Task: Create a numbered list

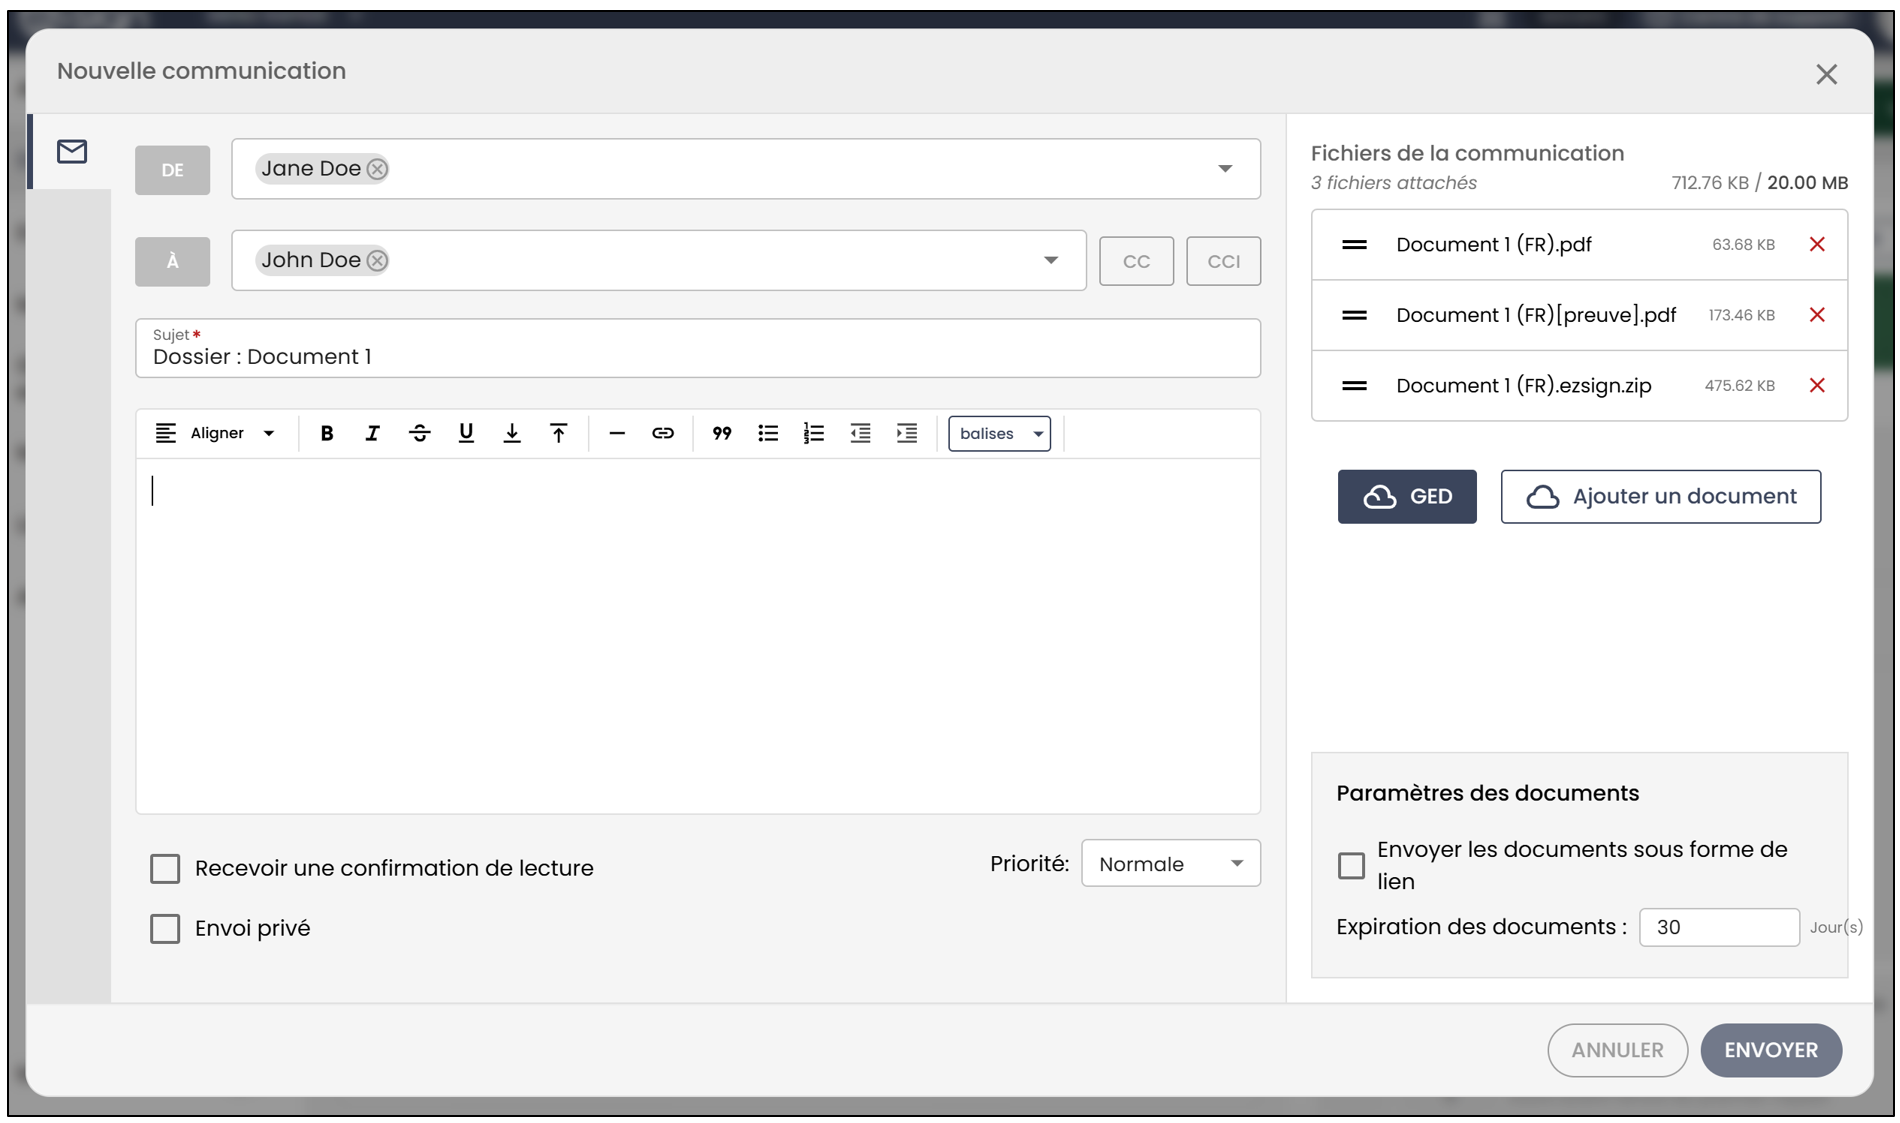Action: click(813, 433)
